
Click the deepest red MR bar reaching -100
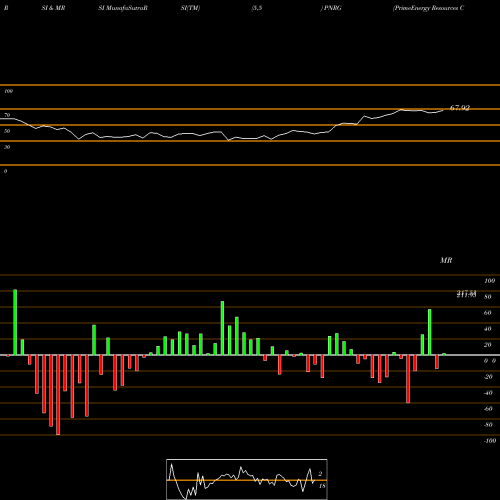(x=58, y=395)
